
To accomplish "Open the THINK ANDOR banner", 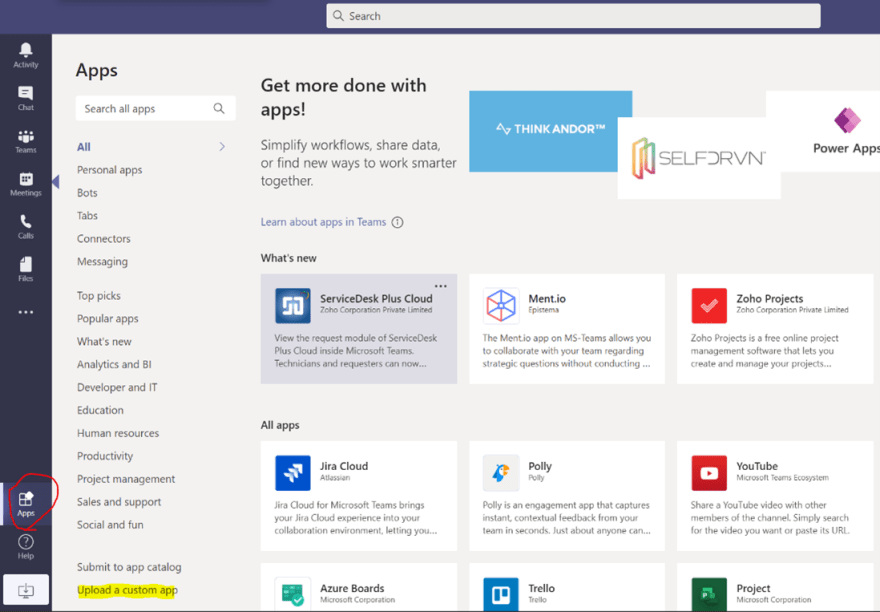I will [543, 131].
